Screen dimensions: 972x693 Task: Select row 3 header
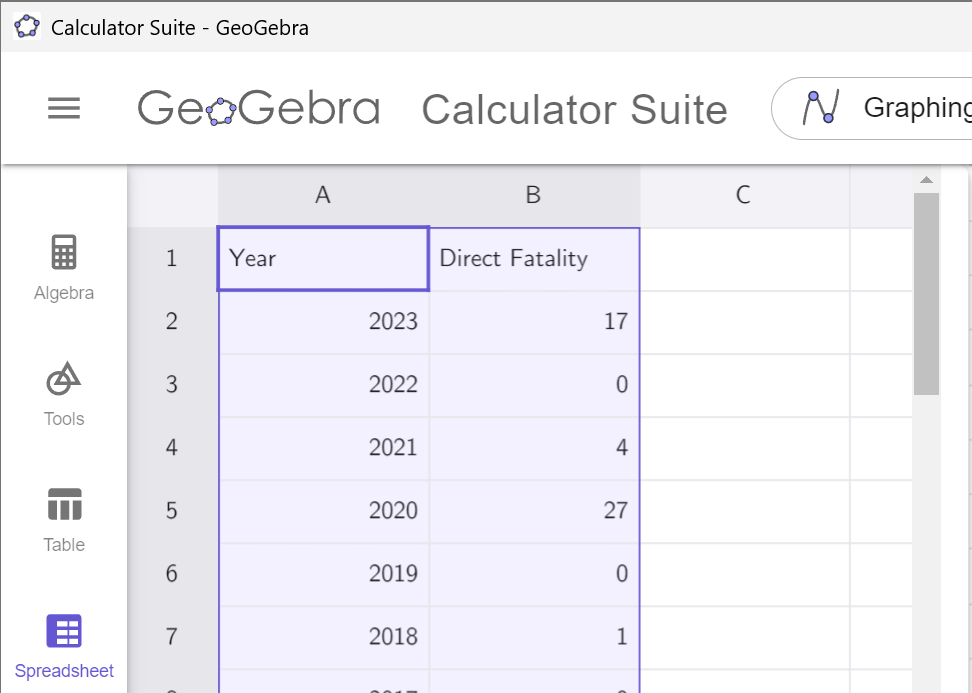click(x=172, y=385)
